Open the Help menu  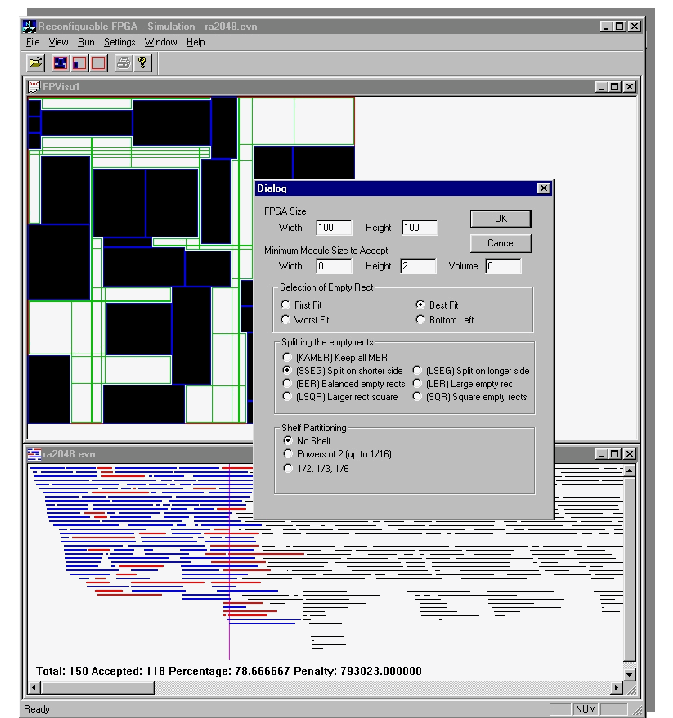195,42
